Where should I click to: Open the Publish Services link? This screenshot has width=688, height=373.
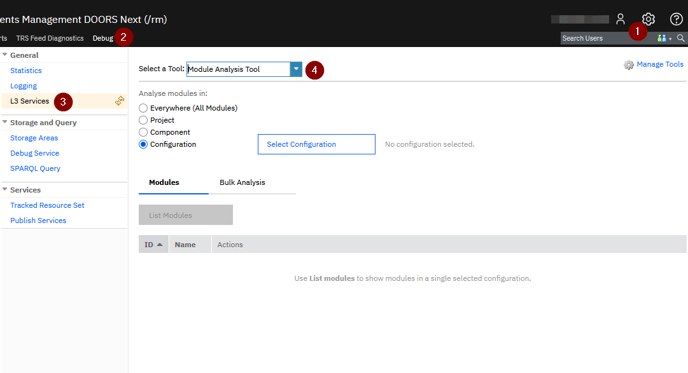coord(38,220)
